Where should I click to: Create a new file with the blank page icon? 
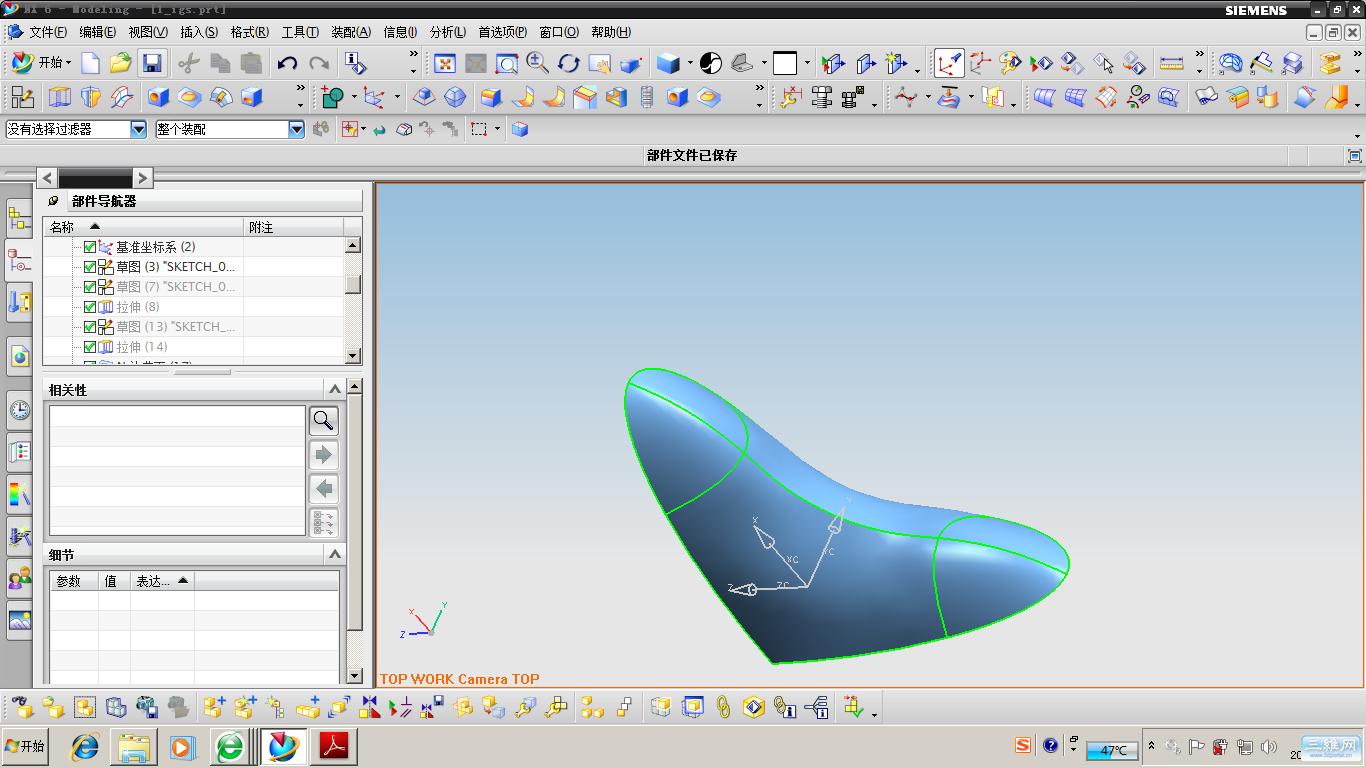[x=90, y=63]
